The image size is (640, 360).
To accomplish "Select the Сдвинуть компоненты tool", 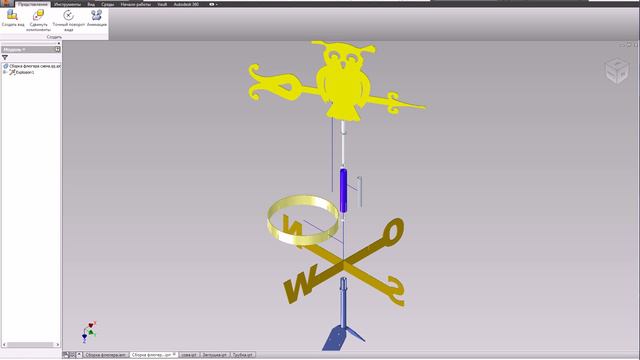I will pyautogui.click(x=38, y=20).
